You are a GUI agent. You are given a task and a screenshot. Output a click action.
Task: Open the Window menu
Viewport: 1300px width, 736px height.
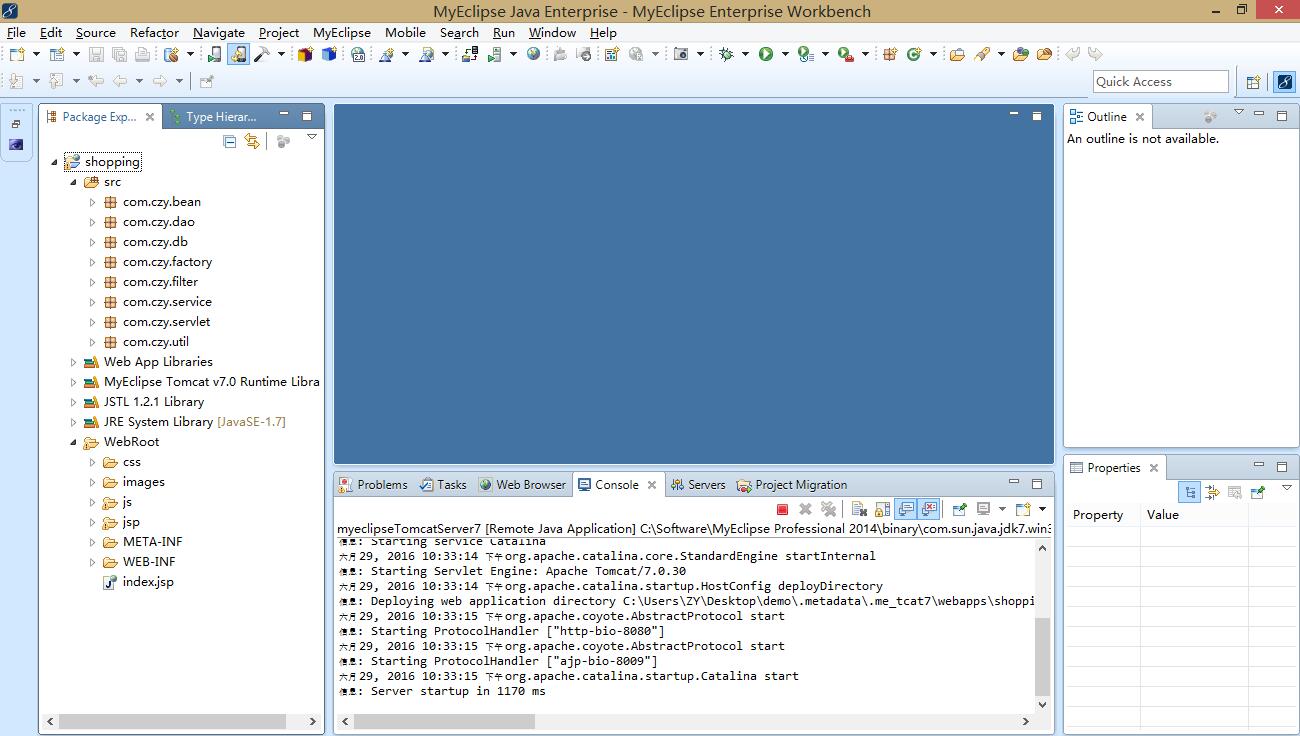coord(552,32)
